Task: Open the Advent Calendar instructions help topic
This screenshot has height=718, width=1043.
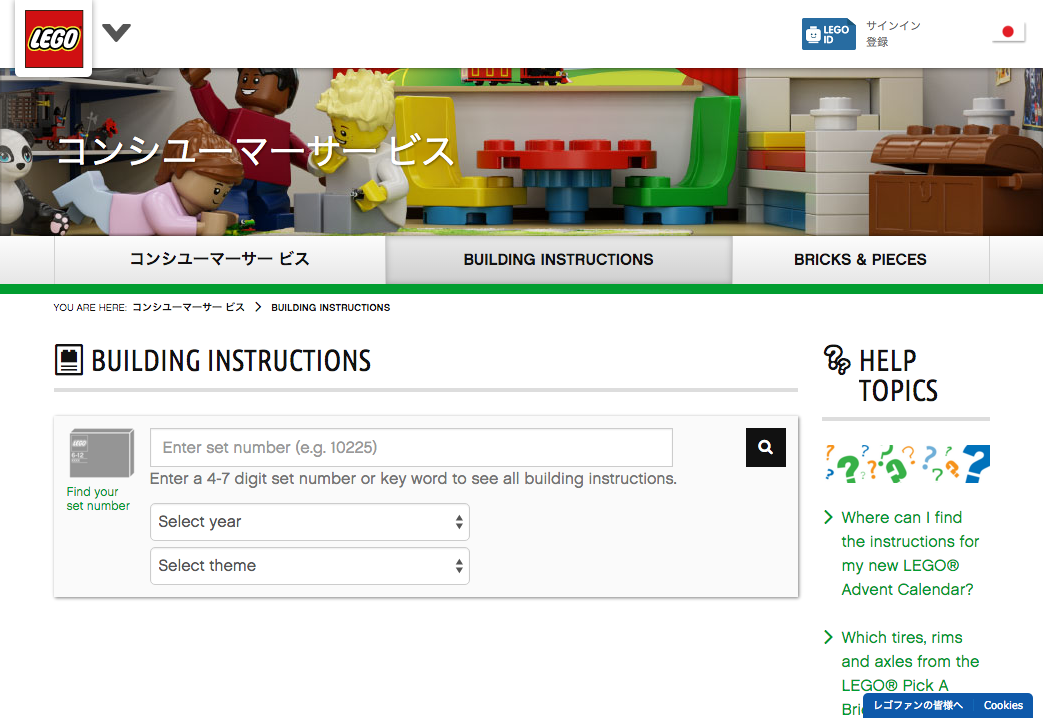Action: [x=909, y=554]
